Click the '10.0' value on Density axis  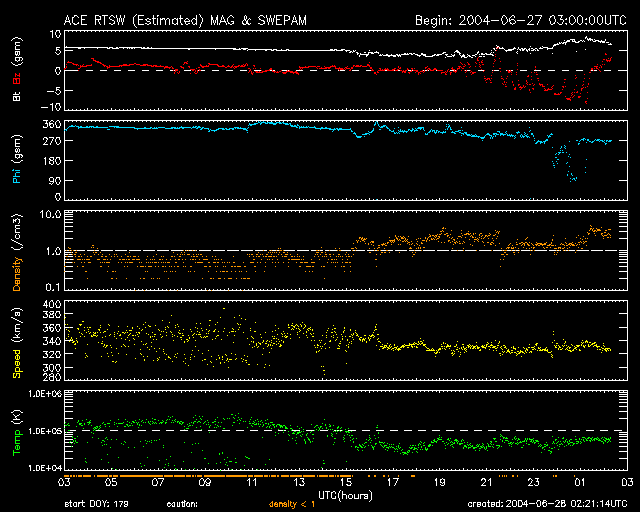(50, 214)
